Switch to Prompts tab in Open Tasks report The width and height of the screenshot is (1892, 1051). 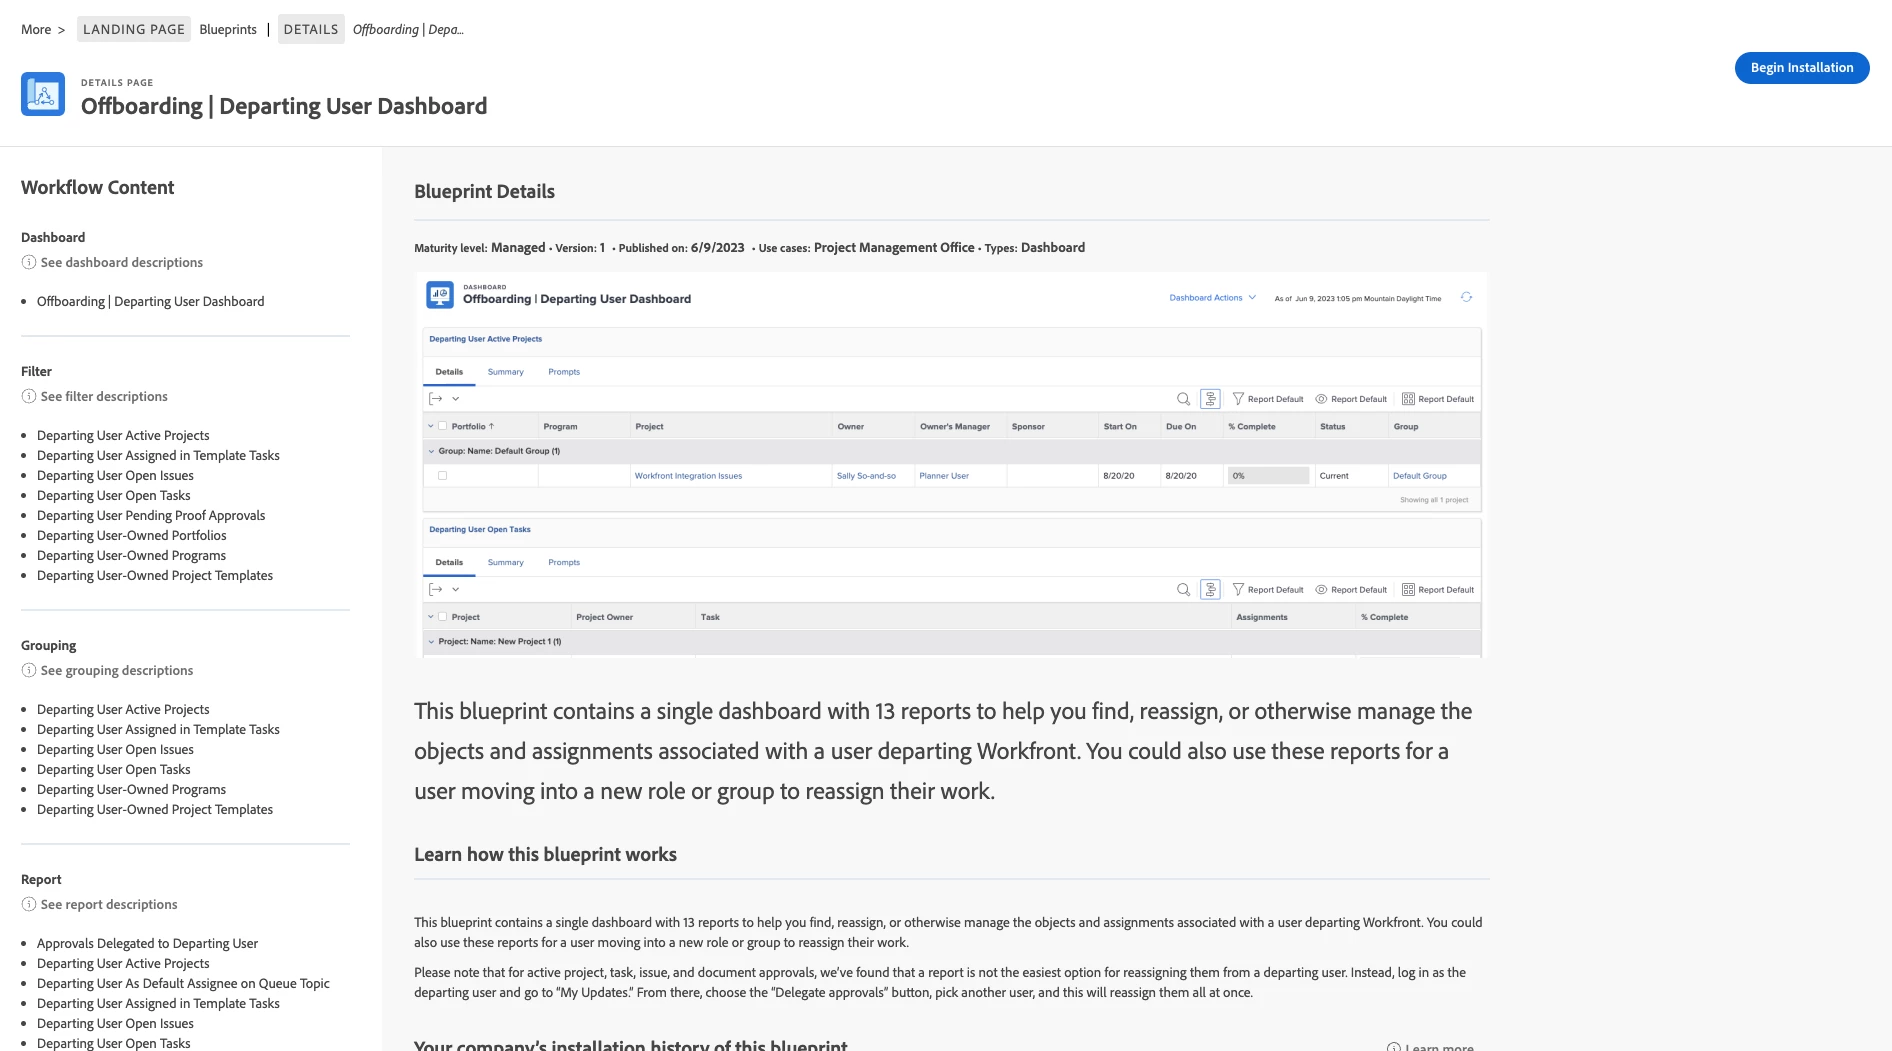[564, 563]
